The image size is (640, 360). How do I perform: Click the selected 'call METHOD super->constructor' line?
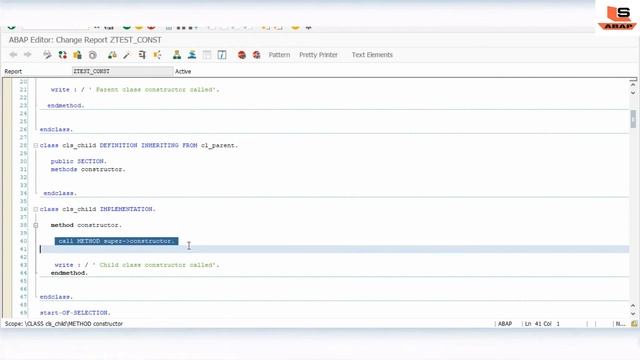(116, 241)
